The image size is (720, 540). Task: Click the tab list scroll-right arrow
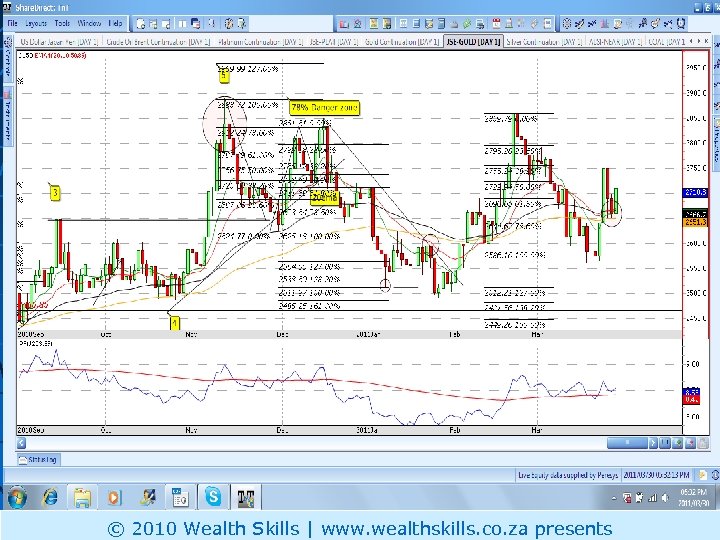click(x=699, y=42)
